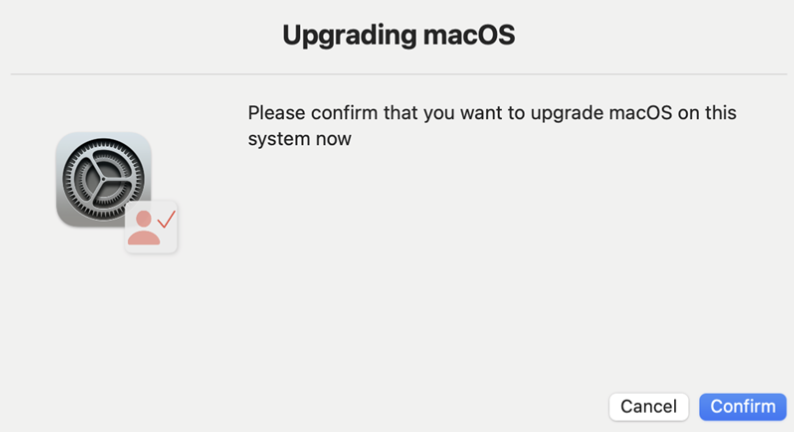Click the word "macOS" in the heading
Screen dimensions: 794x432
(469, 35)
